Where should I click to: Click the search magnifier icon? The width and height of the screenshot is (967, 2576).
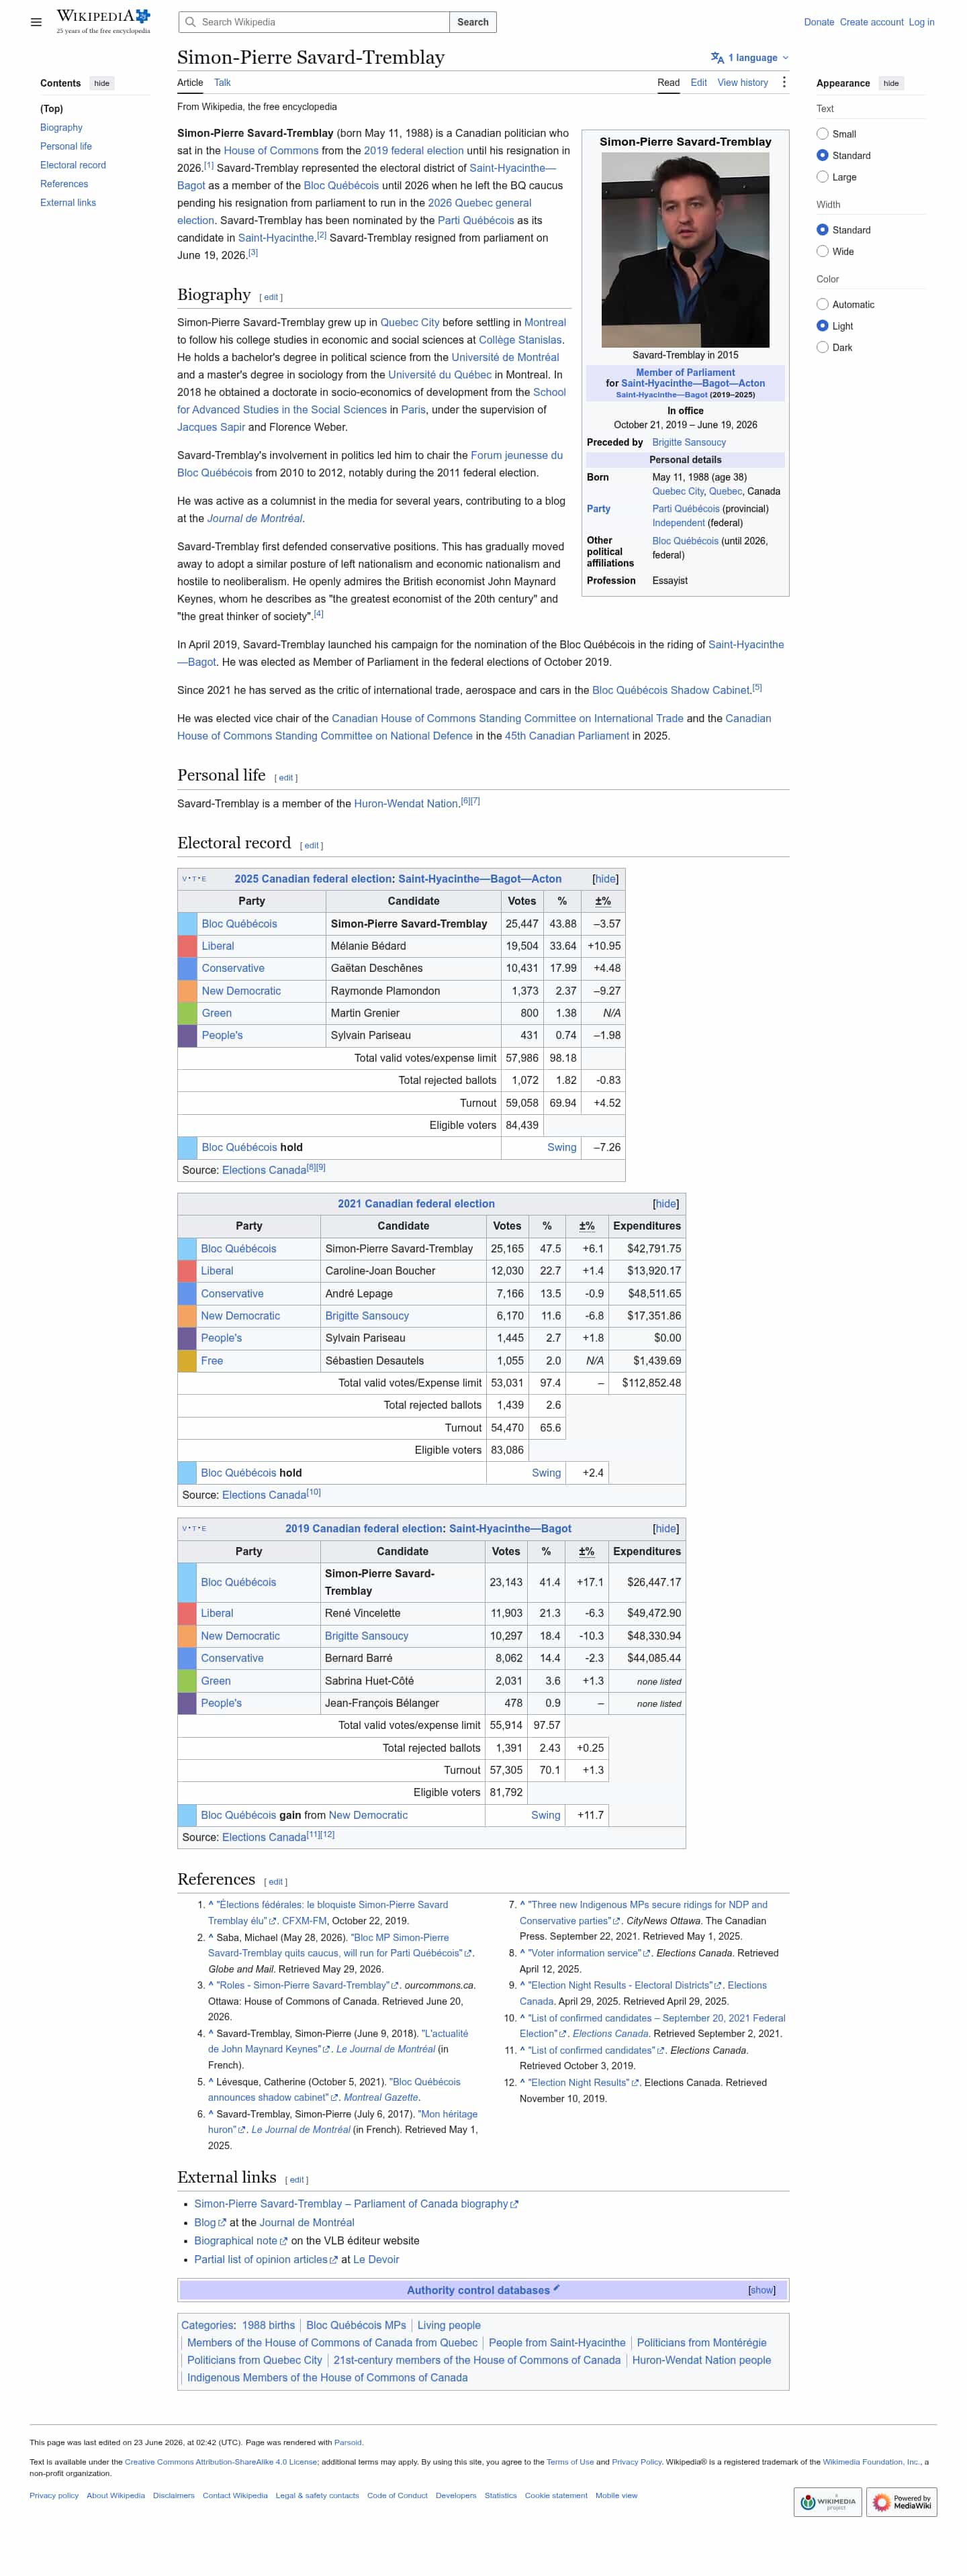coord(190,22)
